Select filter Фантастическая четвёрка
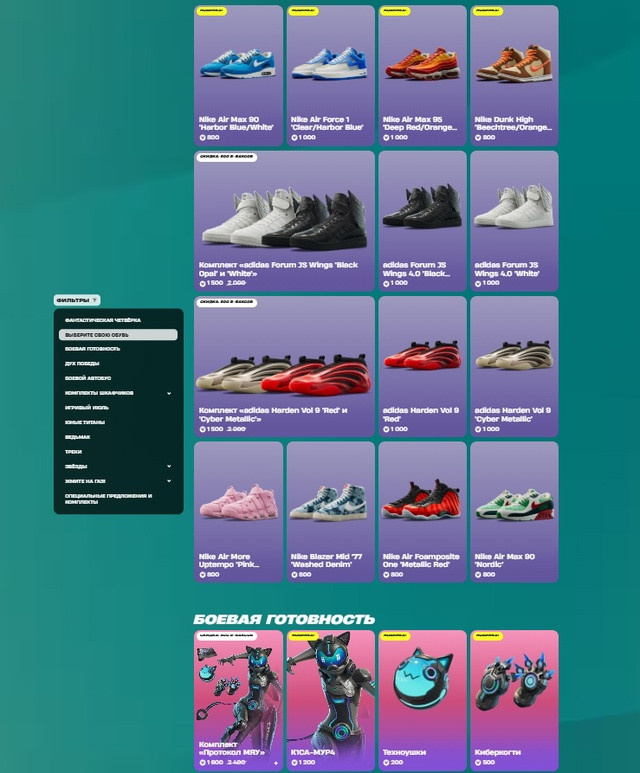640x773 pixels. pyautogui.click(x=103, y=320)
